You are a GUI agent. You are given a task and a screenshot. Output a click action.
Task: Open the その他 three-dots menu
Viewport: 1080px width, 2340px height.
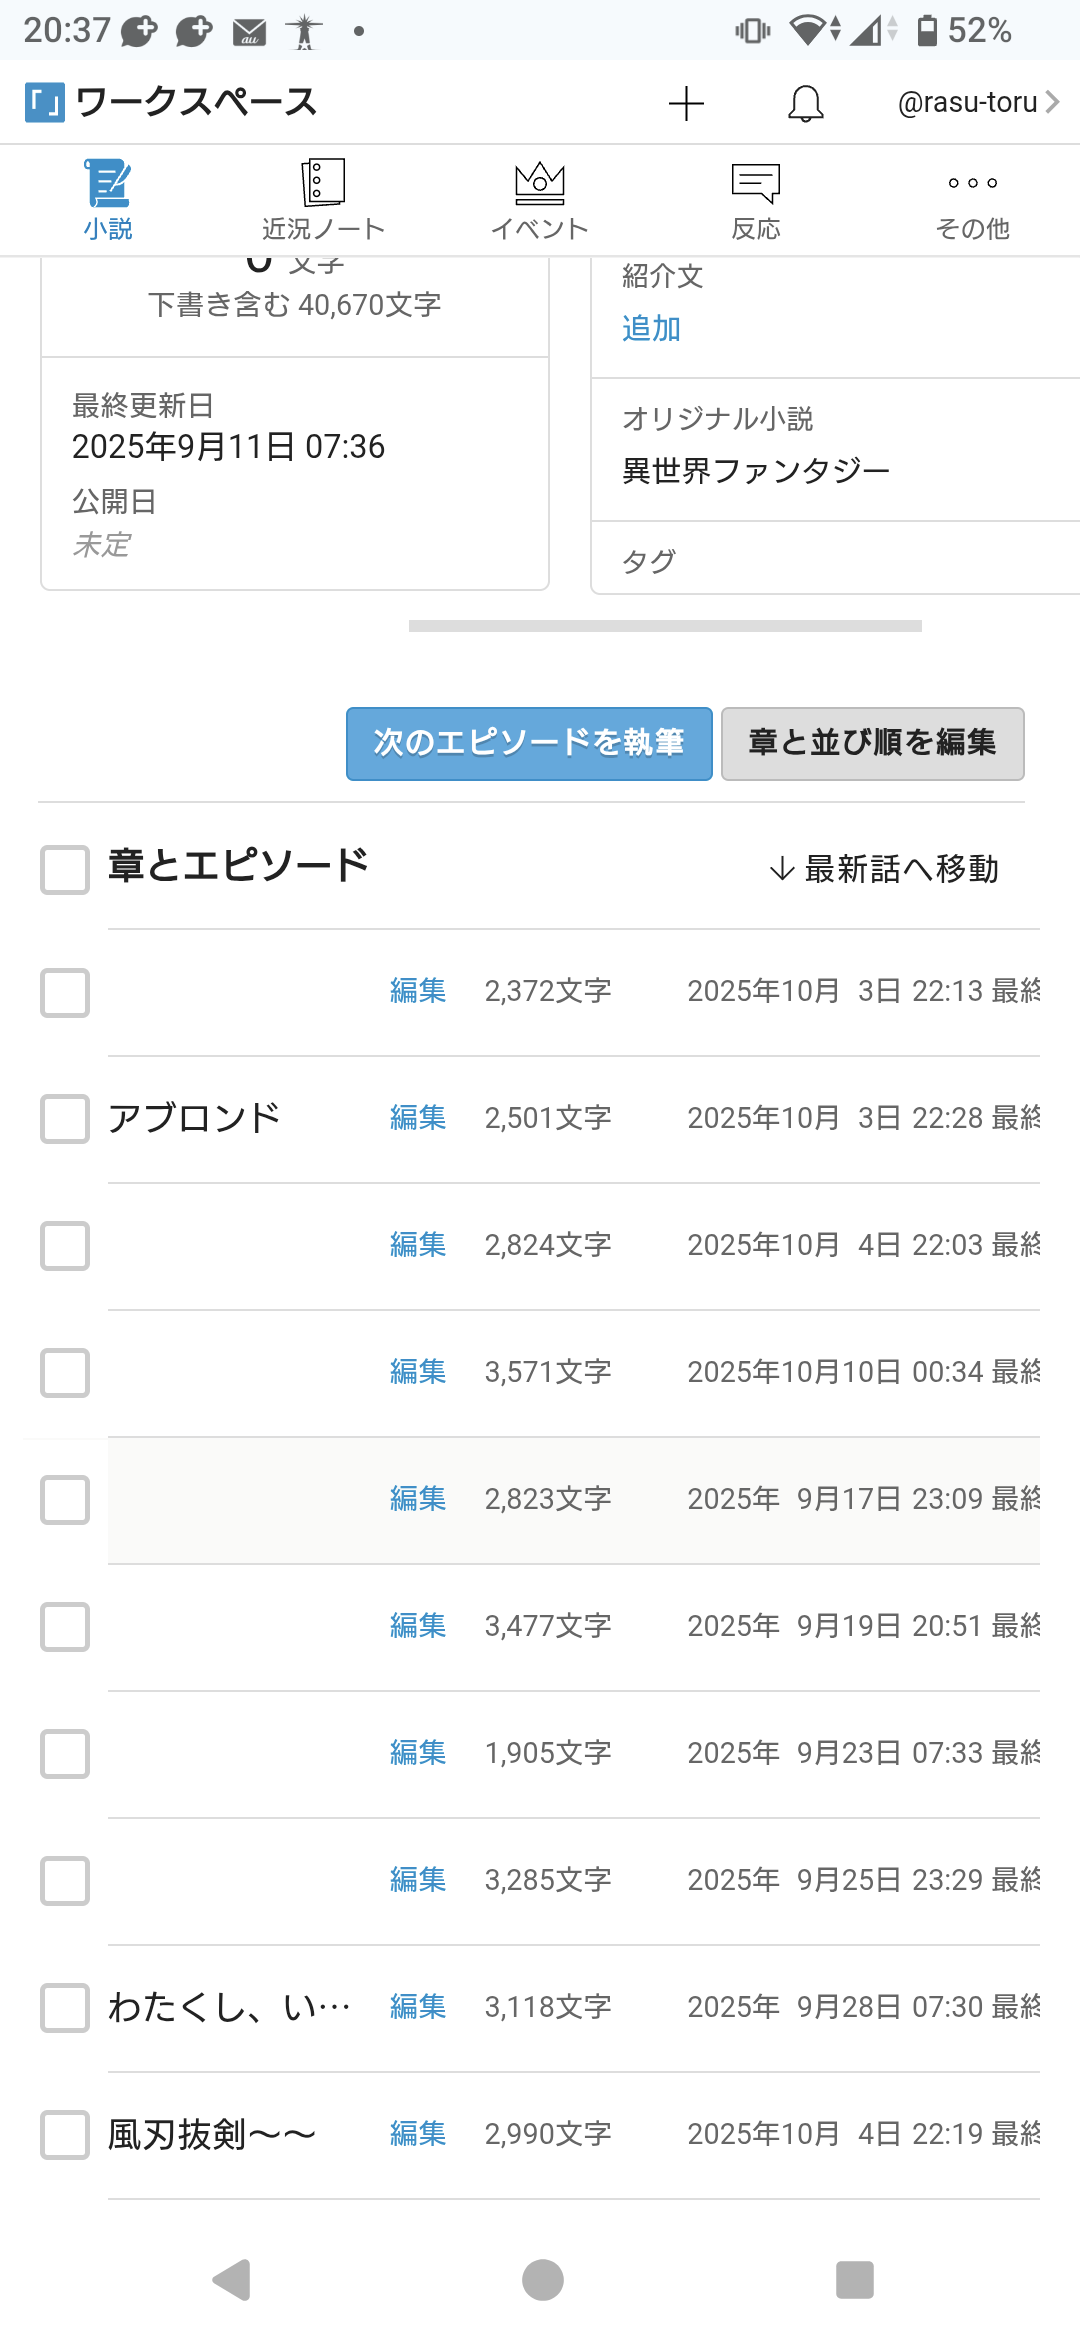pos(972,184)
